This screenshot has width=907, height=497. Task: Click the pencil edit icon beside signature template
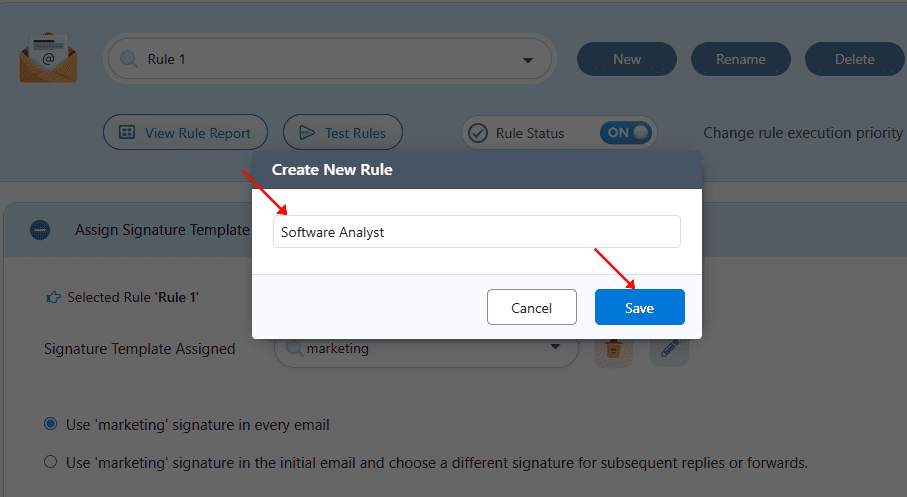click(669, 349)
